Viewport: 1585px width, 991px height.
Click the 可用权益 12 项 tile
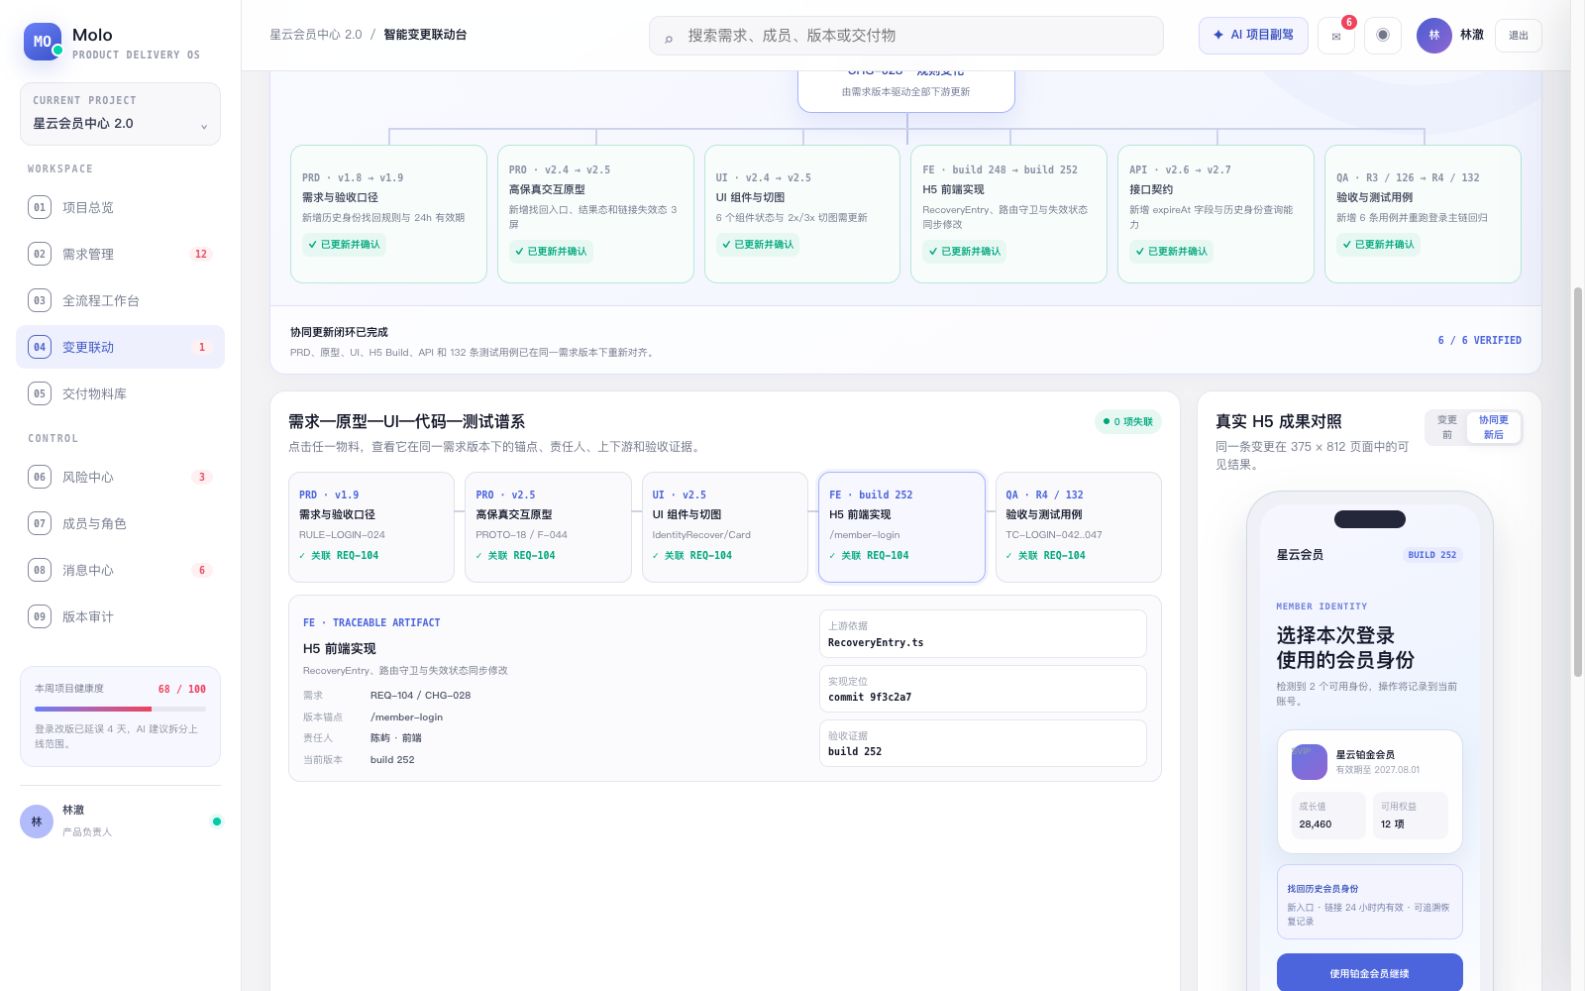click(x=1410, y=815)
